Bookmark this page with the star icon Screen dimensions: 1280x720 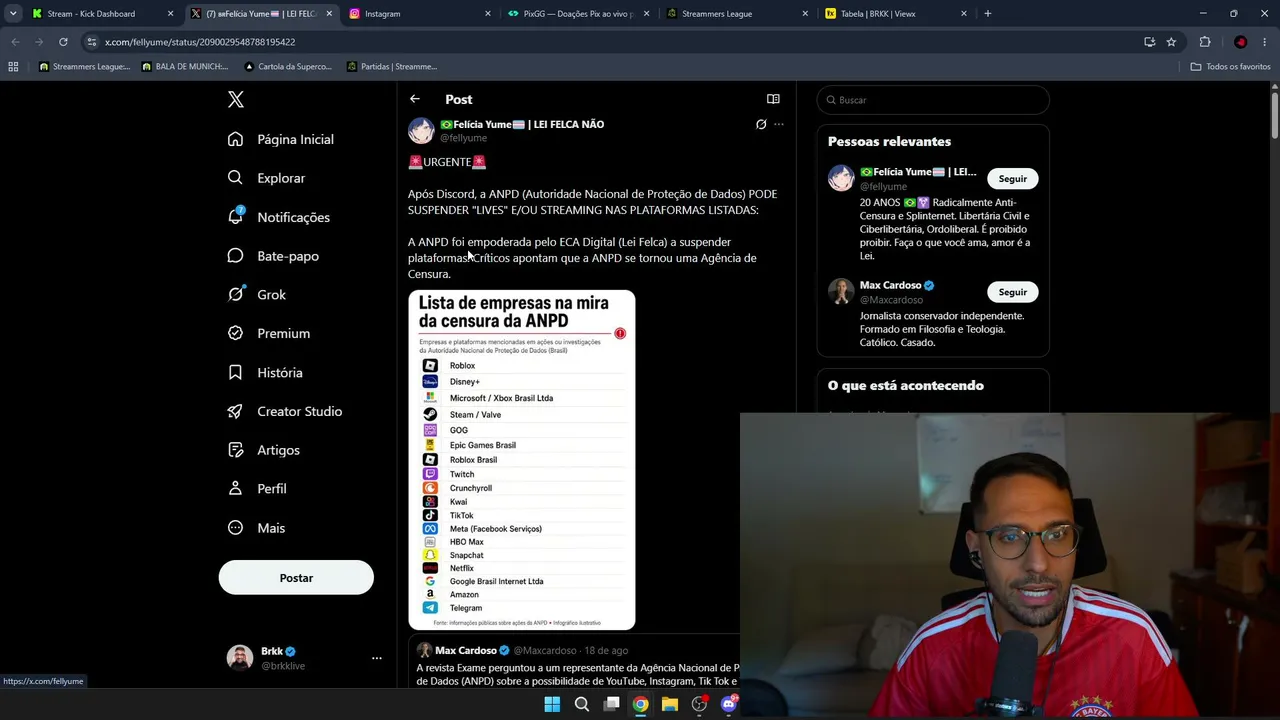point(1171,42)
